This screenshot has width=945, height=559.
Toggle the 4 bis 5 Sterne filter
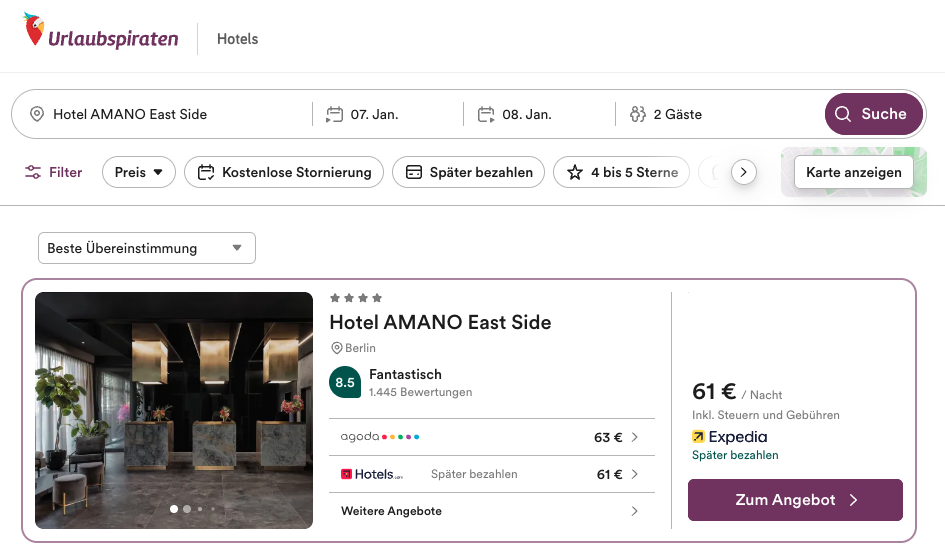pos(621,172)
